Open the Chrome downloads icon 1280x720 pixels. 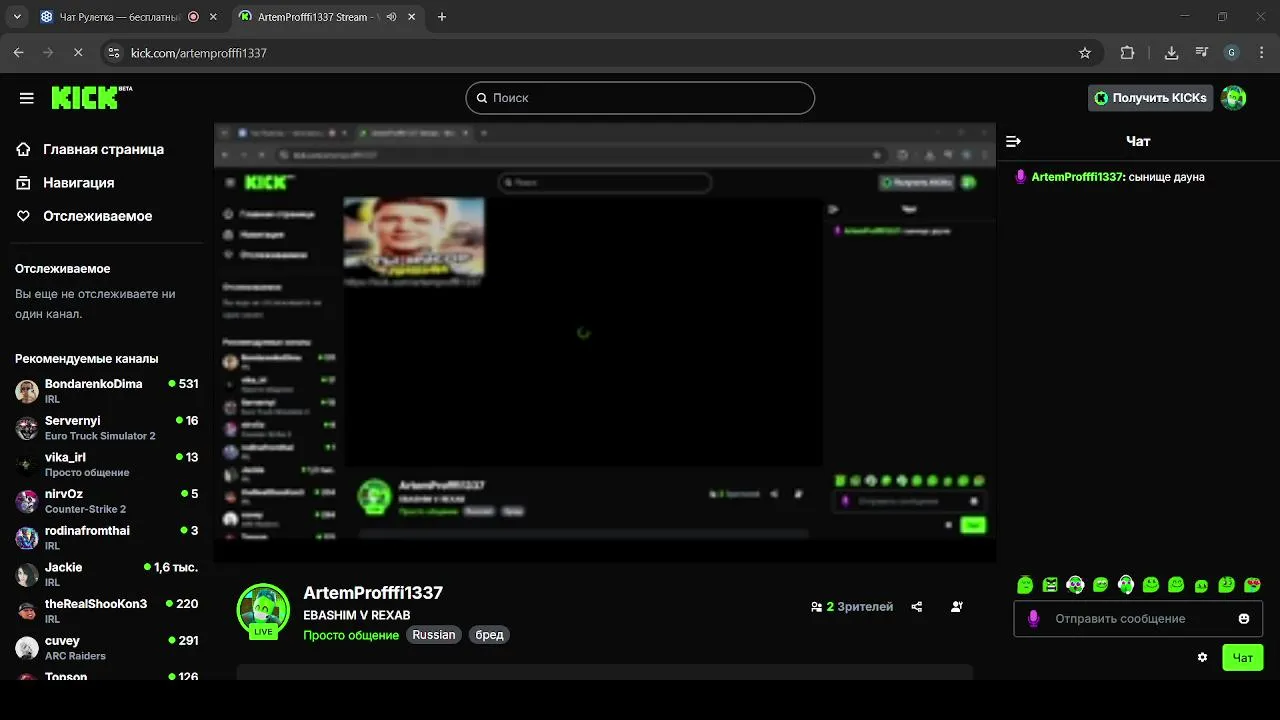pyautogui.click(x=1171, y=53)
